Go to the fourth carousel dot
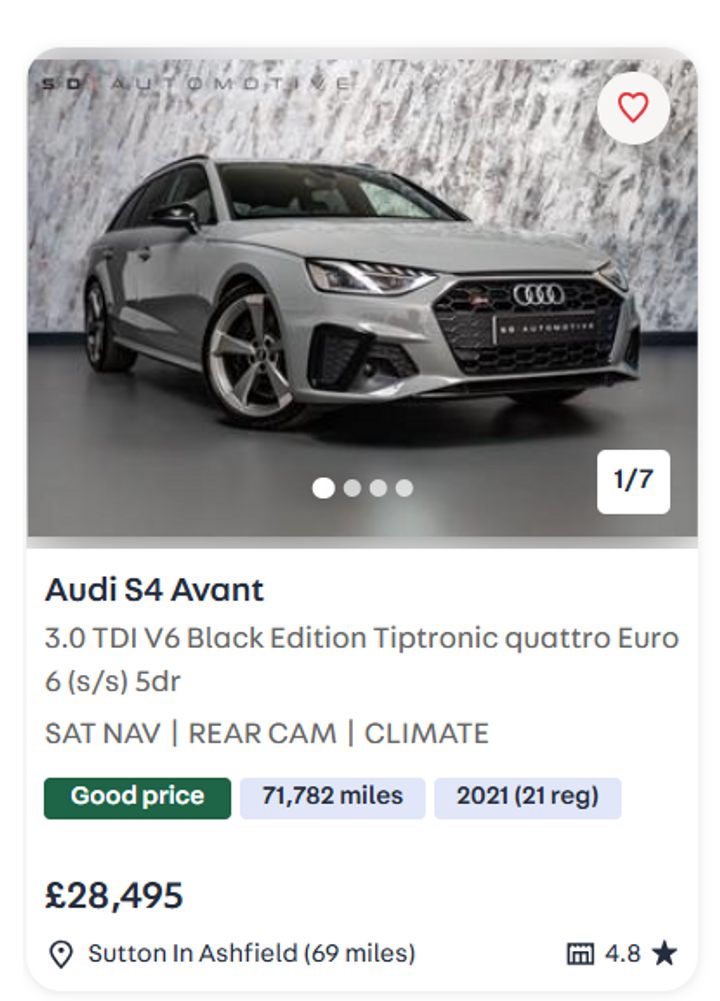The image size is (720, 1001). click(x=404, y=488)
